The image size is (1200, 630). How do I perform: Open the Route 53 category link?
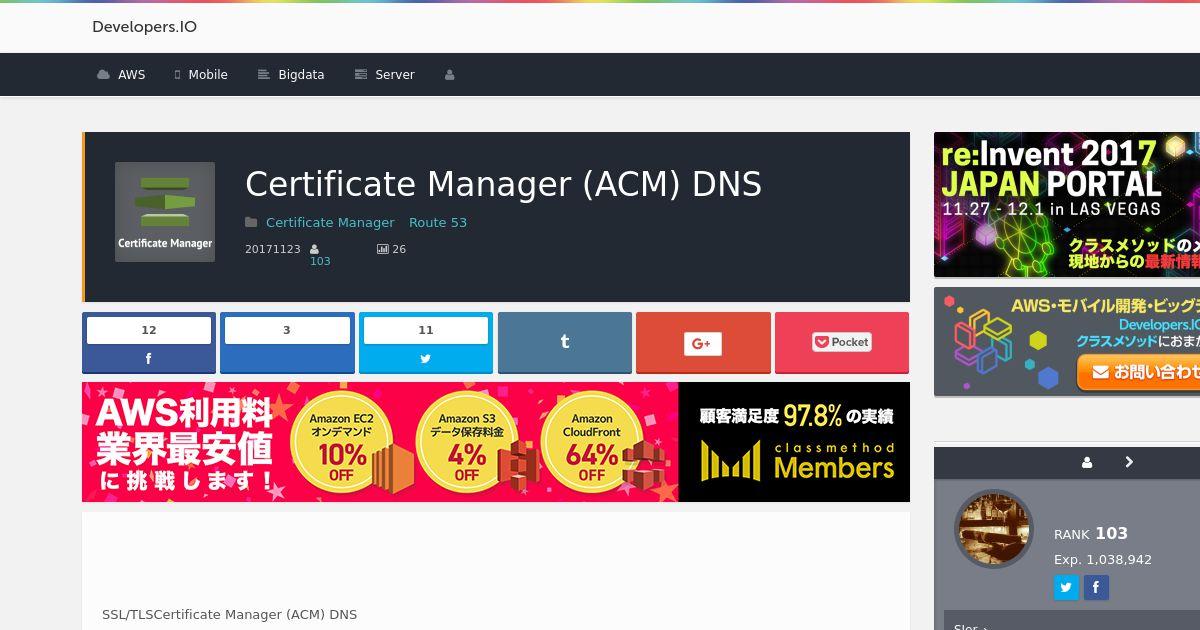tap(438, 222)
